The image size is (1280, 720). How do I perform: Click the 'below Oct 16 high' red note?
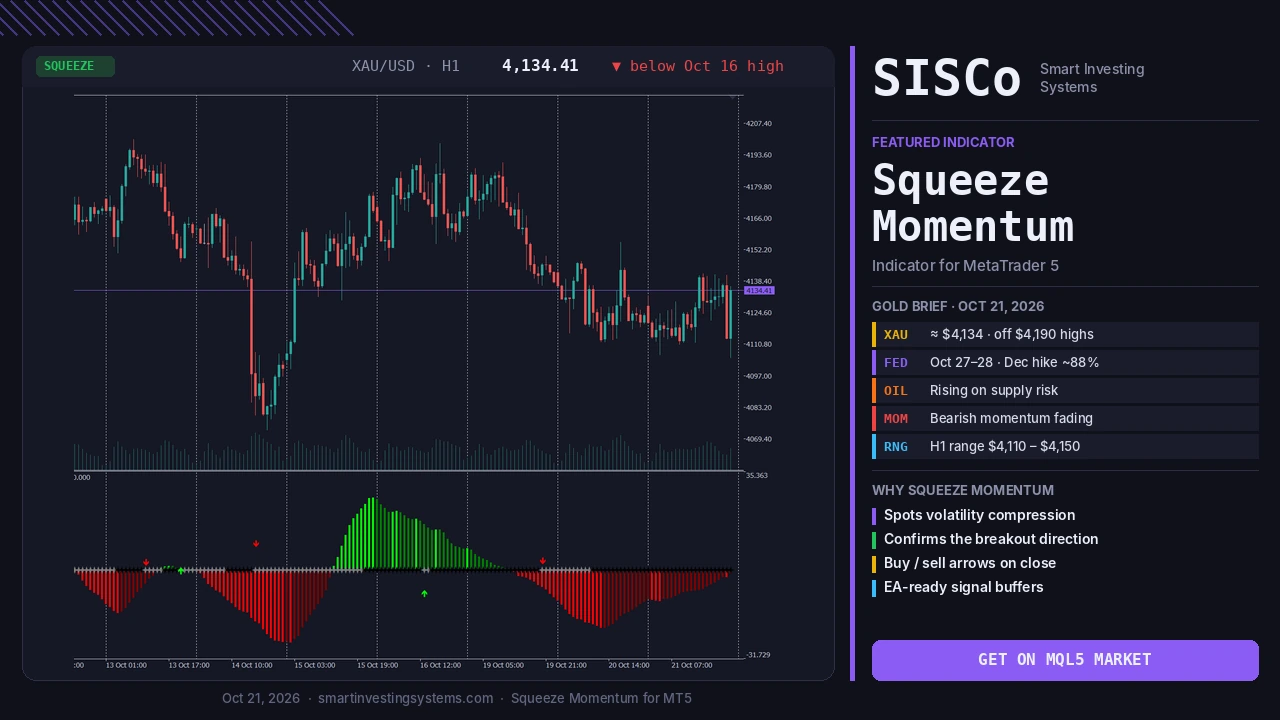tap(697, 66)
